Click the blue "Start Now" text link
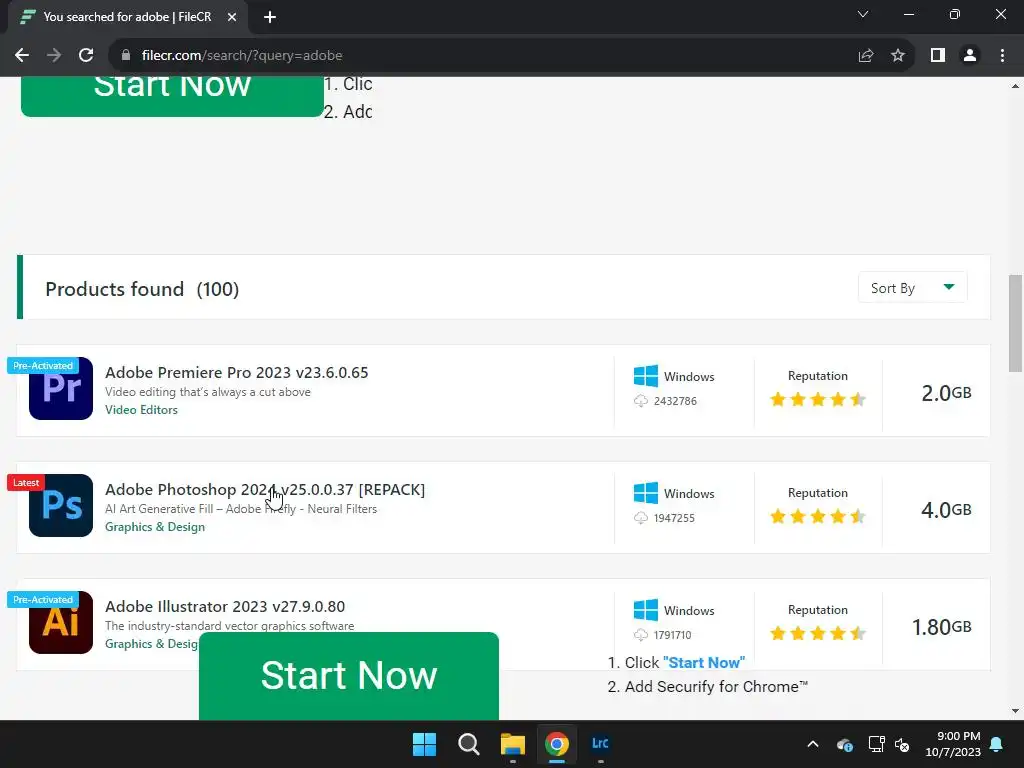 (704, 662)
